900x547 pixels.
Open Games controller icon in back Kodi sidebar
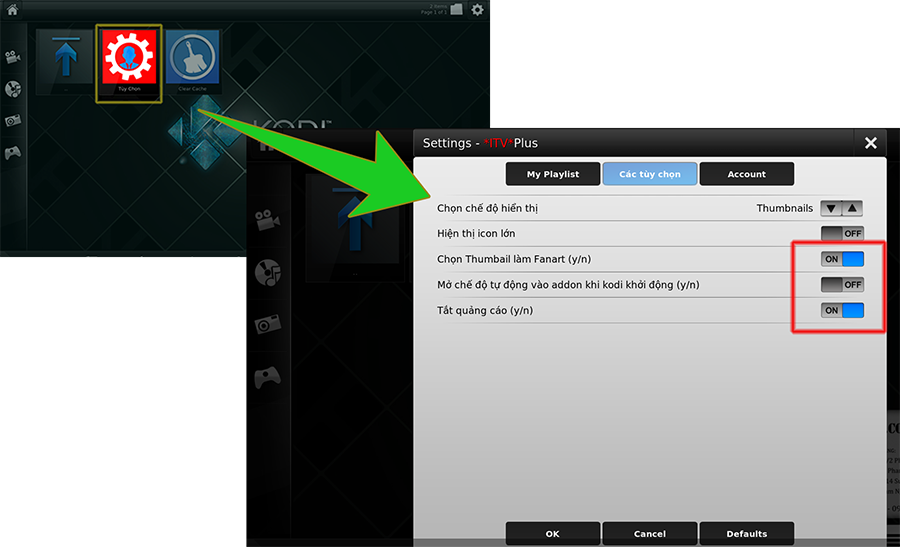click(13, 152)
